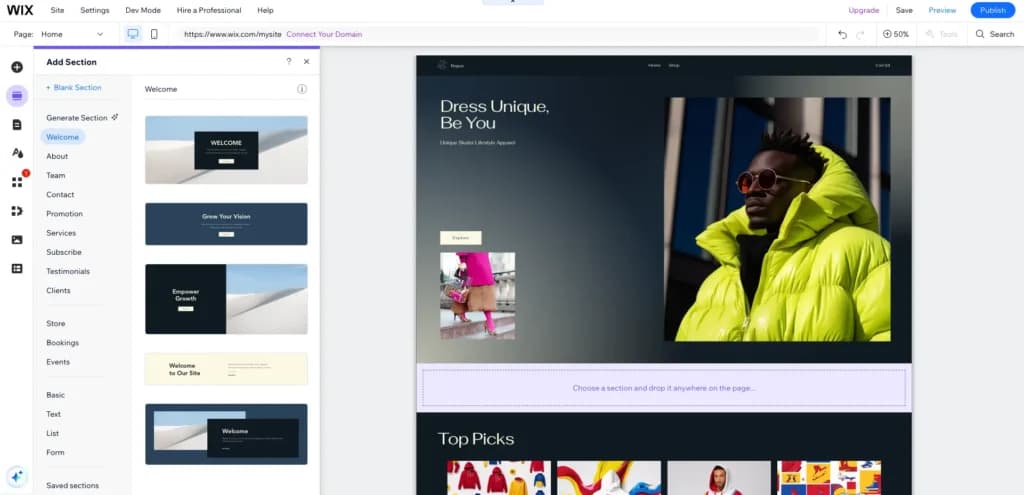The width and height of the screenshot is (1024, 495).
Task: Open the Add Section help question mark
Action: [289, 61]
